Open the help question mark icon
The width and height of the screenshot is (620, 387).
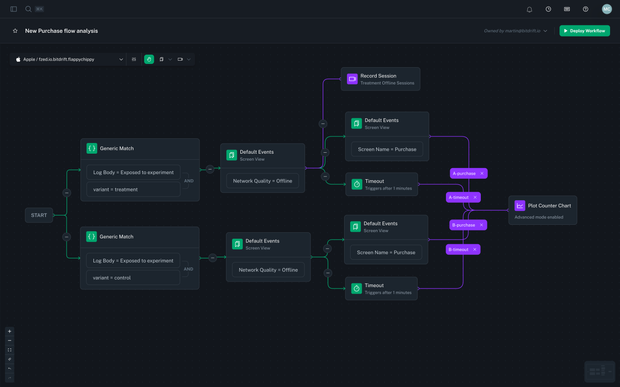click(x=585, y=9)
